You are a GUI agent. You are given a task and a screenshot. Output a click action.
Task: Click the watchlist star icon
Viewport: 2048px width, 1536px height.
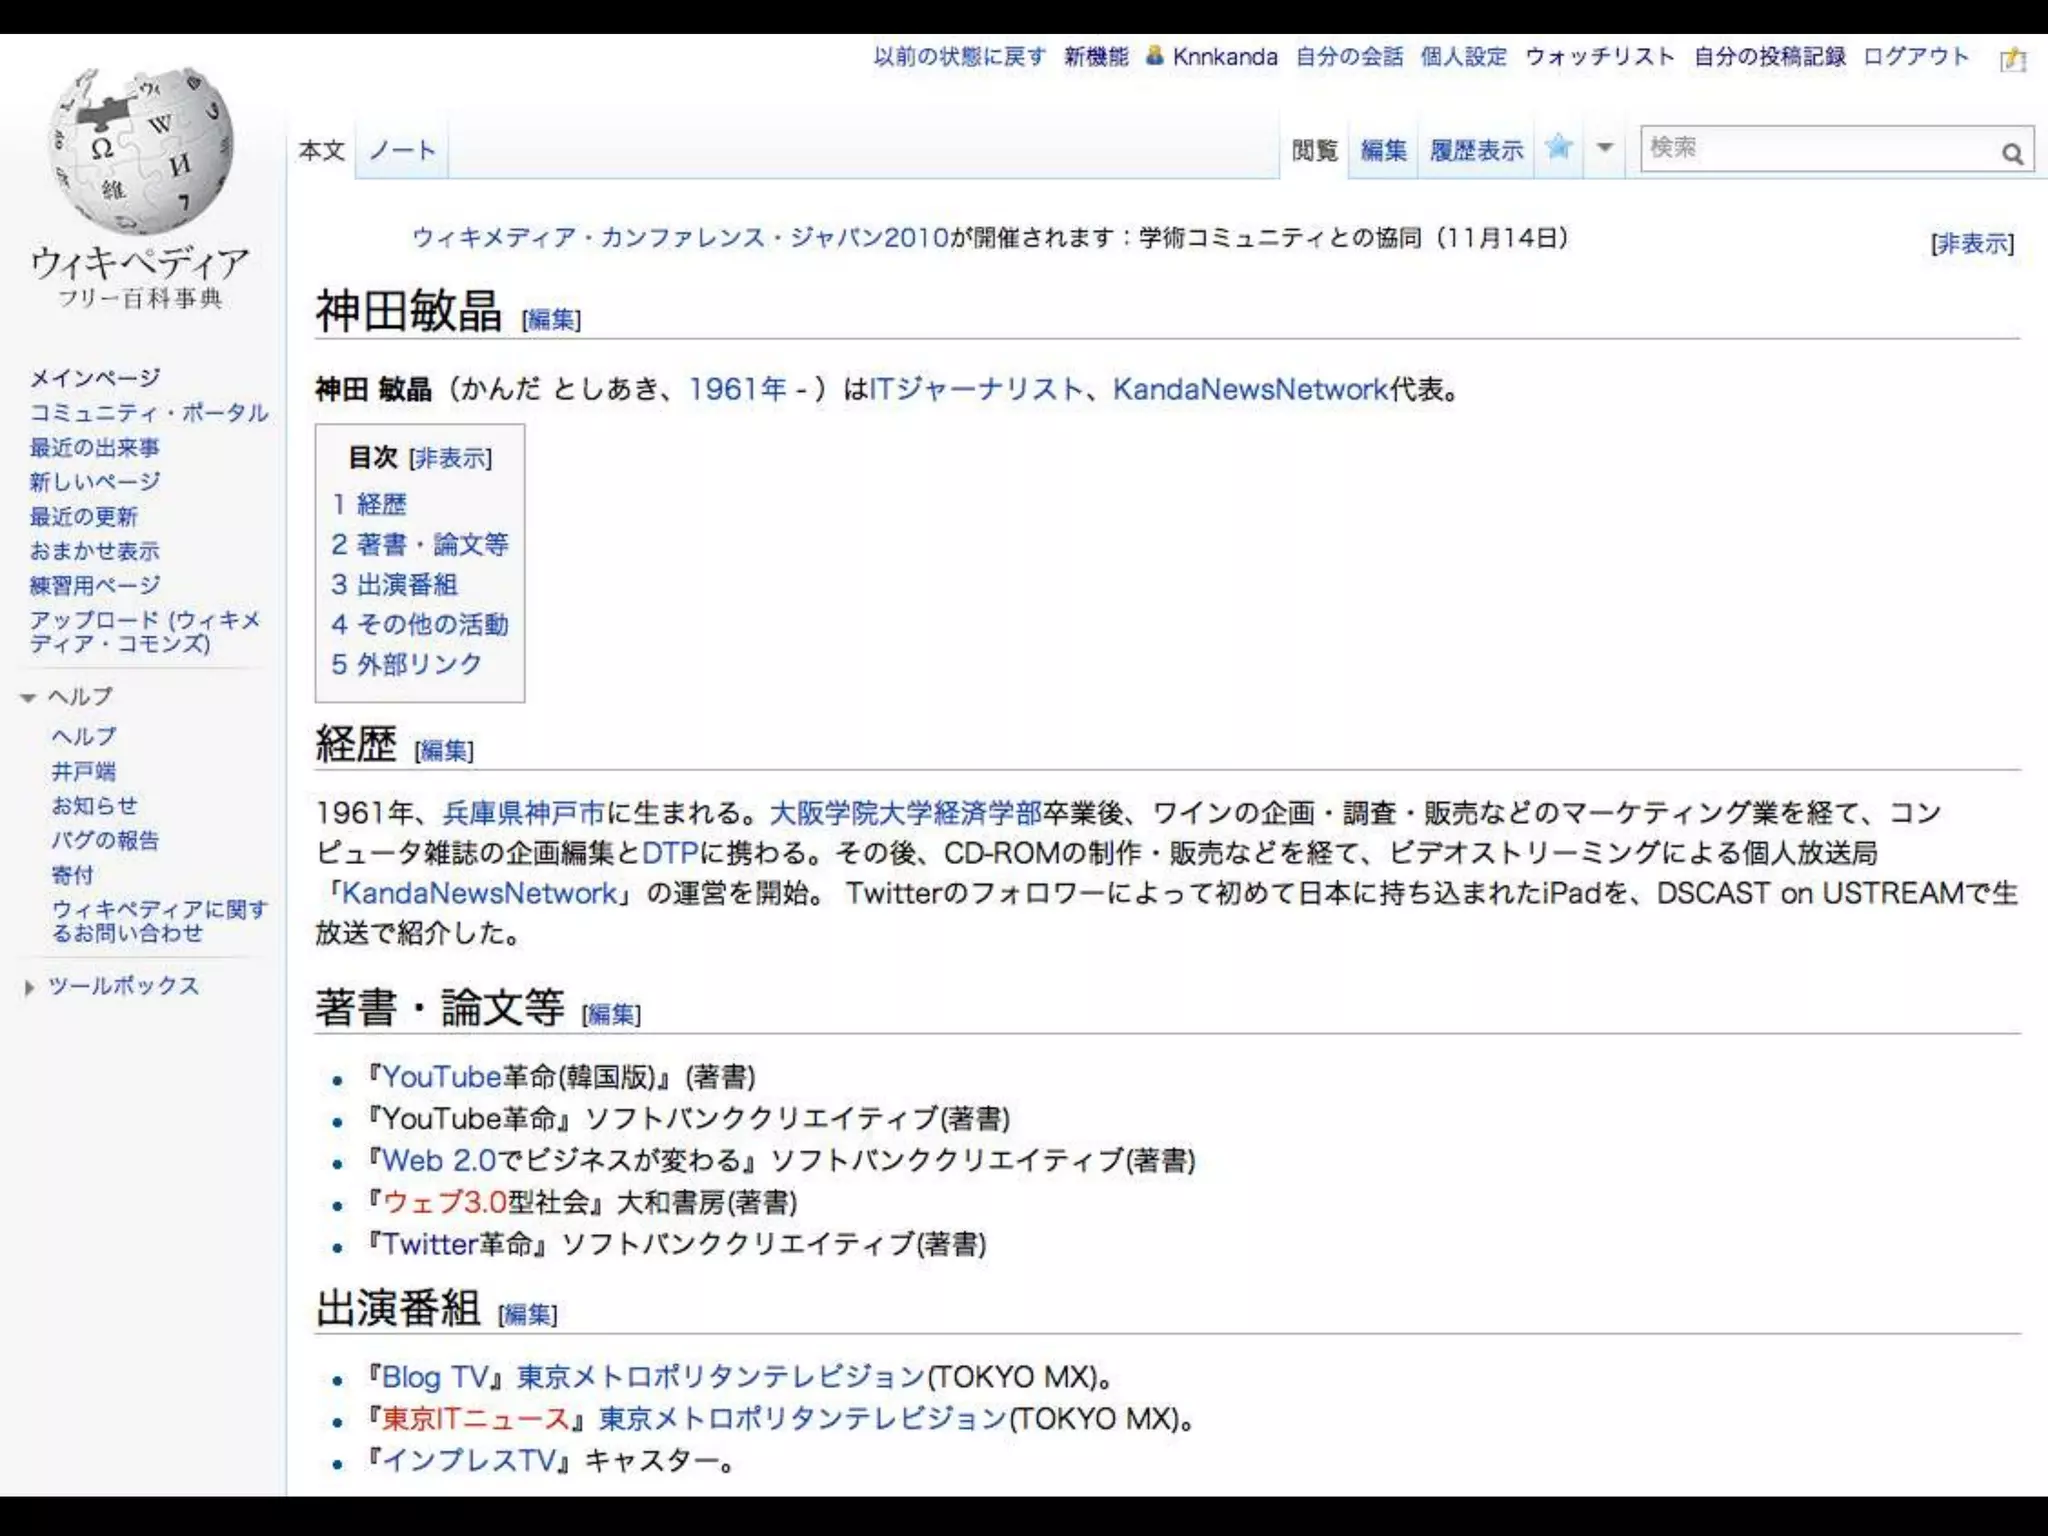[x=1558, y=148]
